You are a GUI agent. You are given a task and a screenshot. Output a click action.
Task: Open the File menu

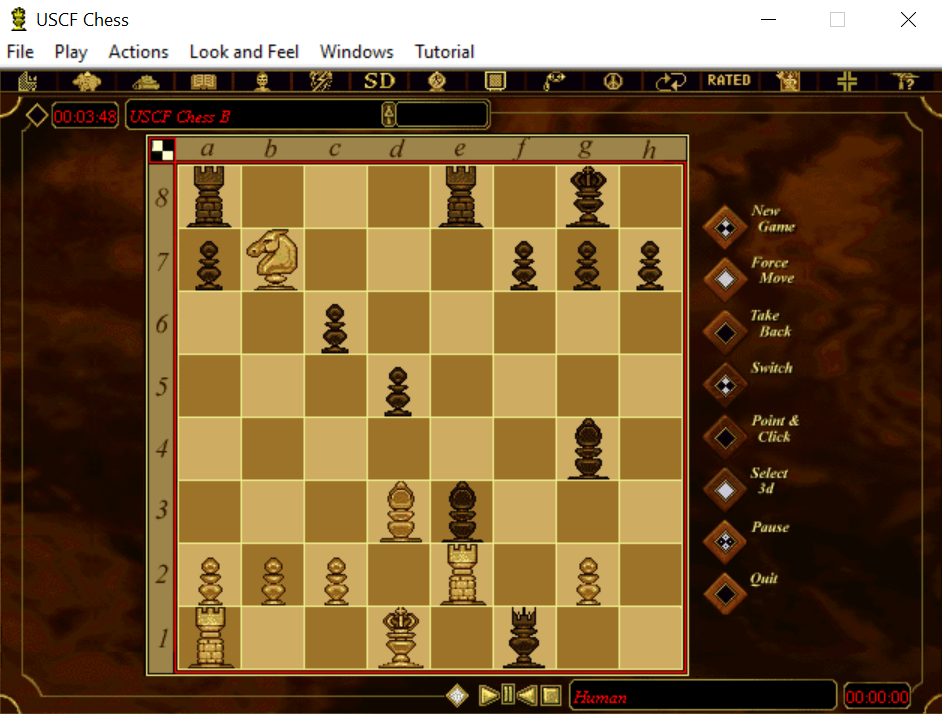click(x=20, y=52)
